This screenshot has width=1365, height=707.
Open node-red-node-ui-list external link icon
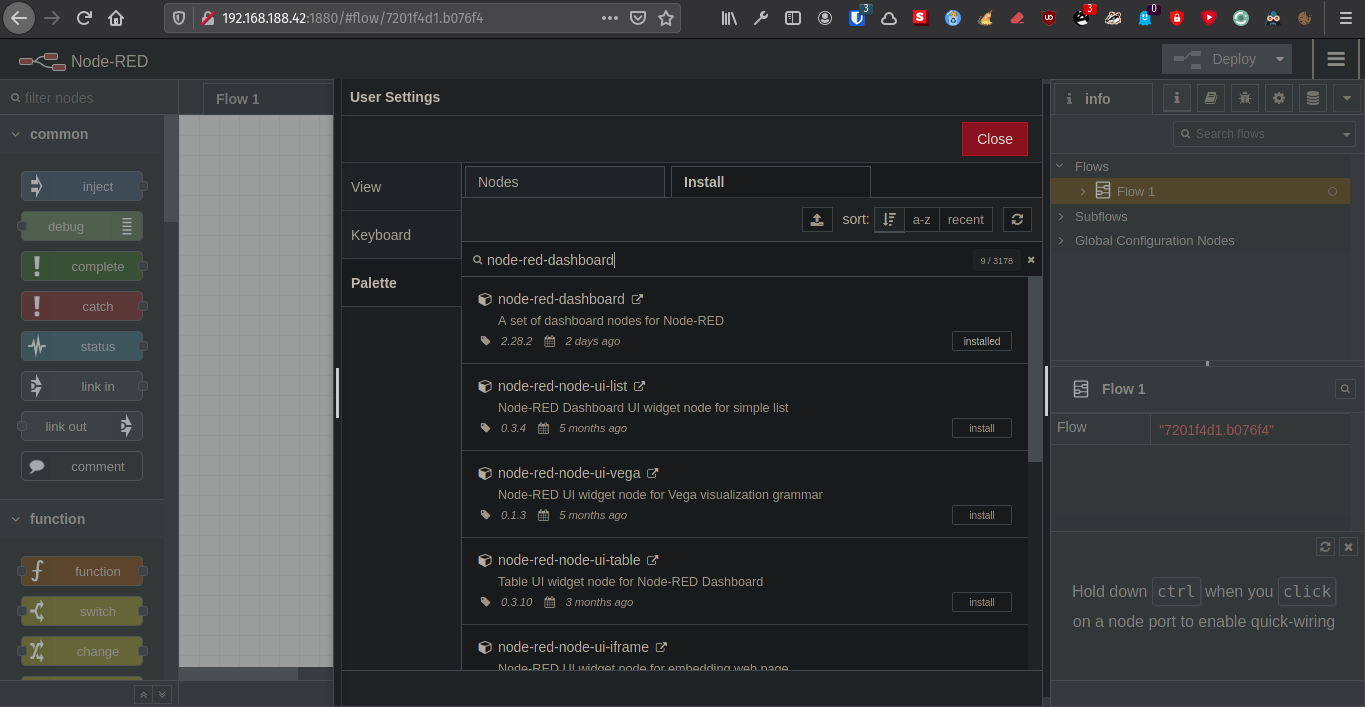(x=640, y=386)
